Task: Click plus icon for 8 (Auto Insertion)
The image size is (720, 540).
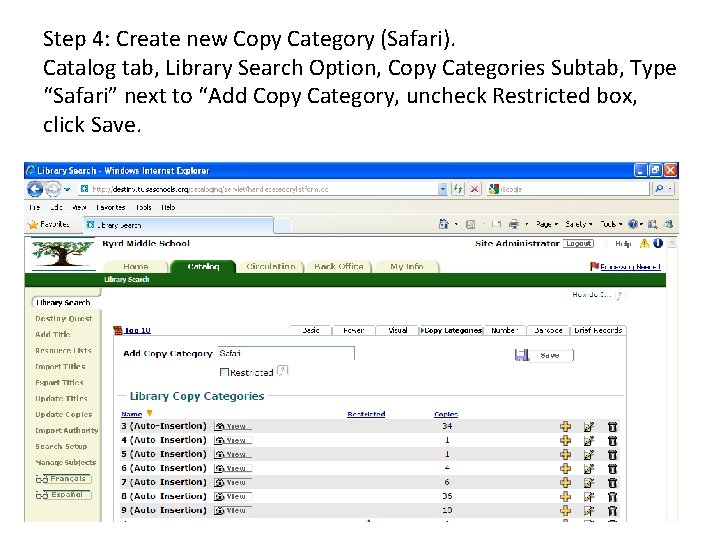Action: click(566, 497)
